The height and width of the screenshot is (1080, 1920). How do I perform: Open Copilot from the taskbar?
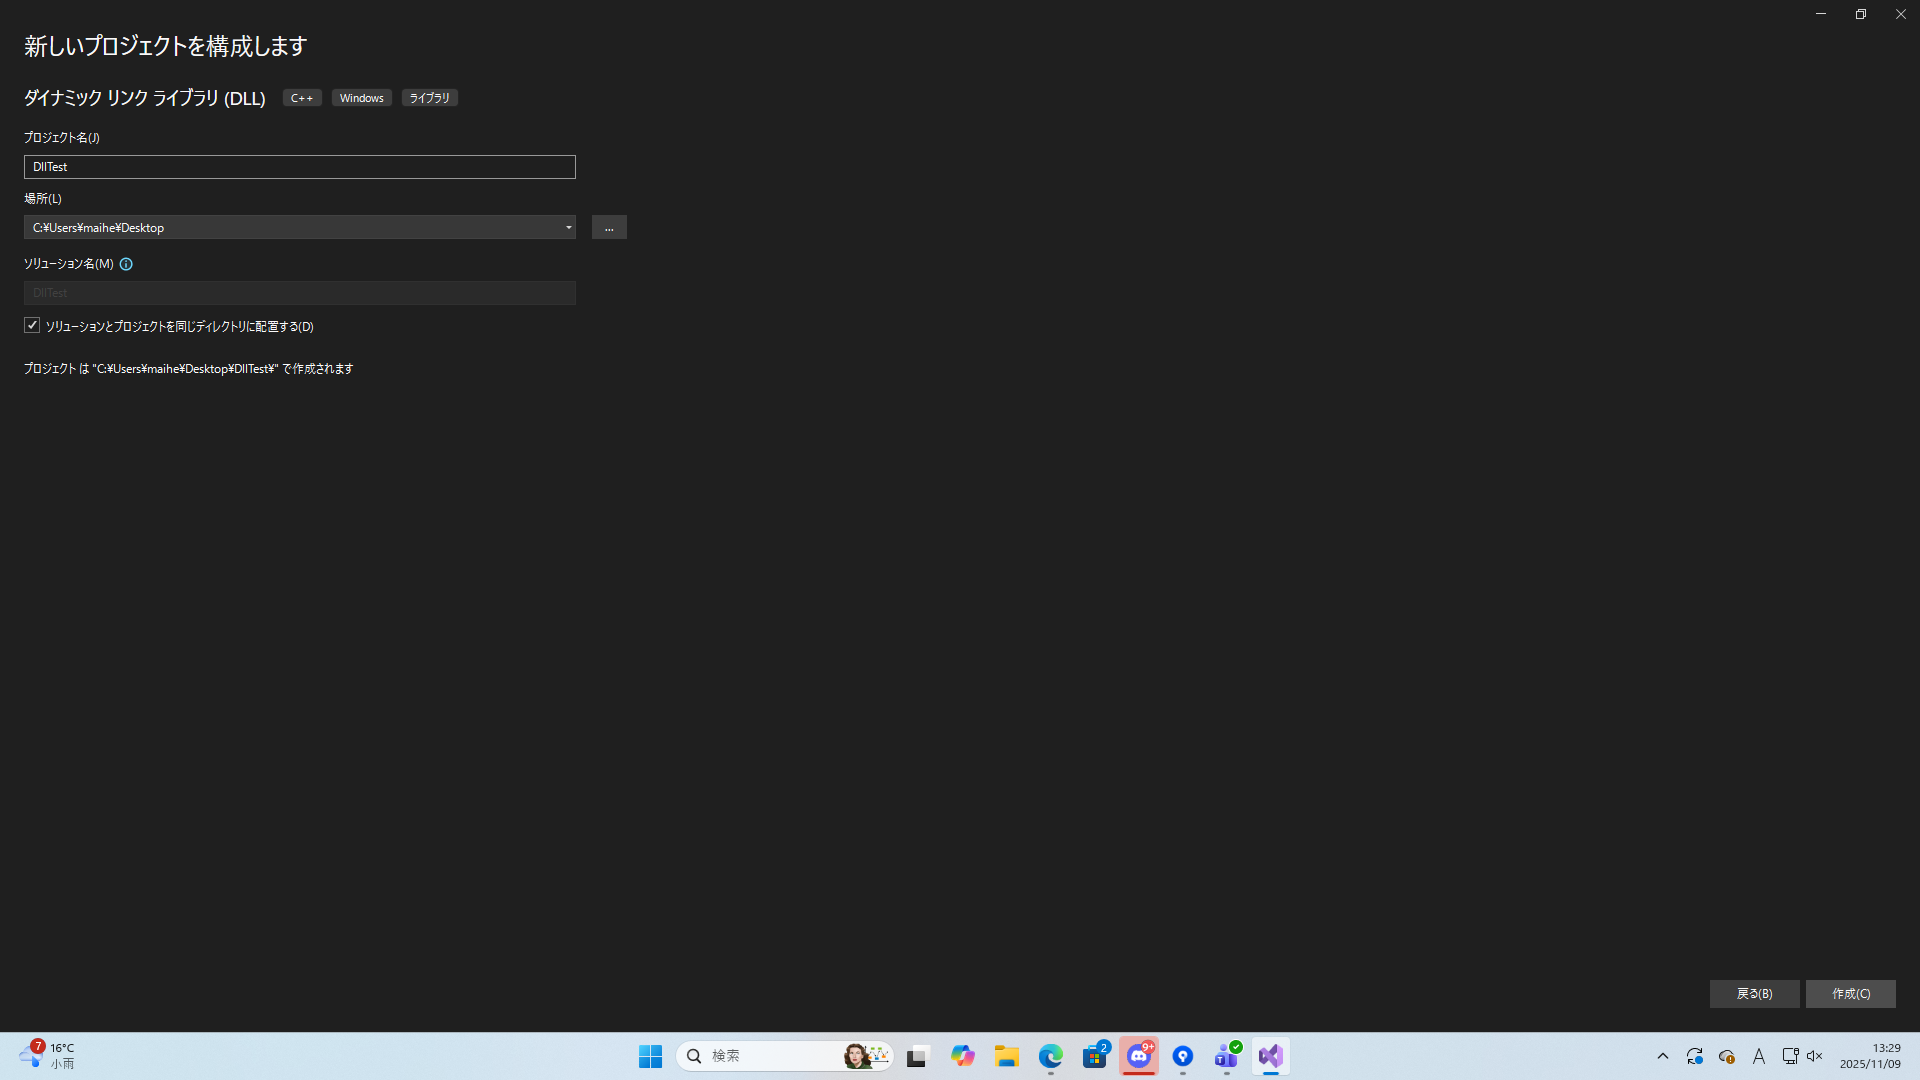click(x=963, y=1056)
